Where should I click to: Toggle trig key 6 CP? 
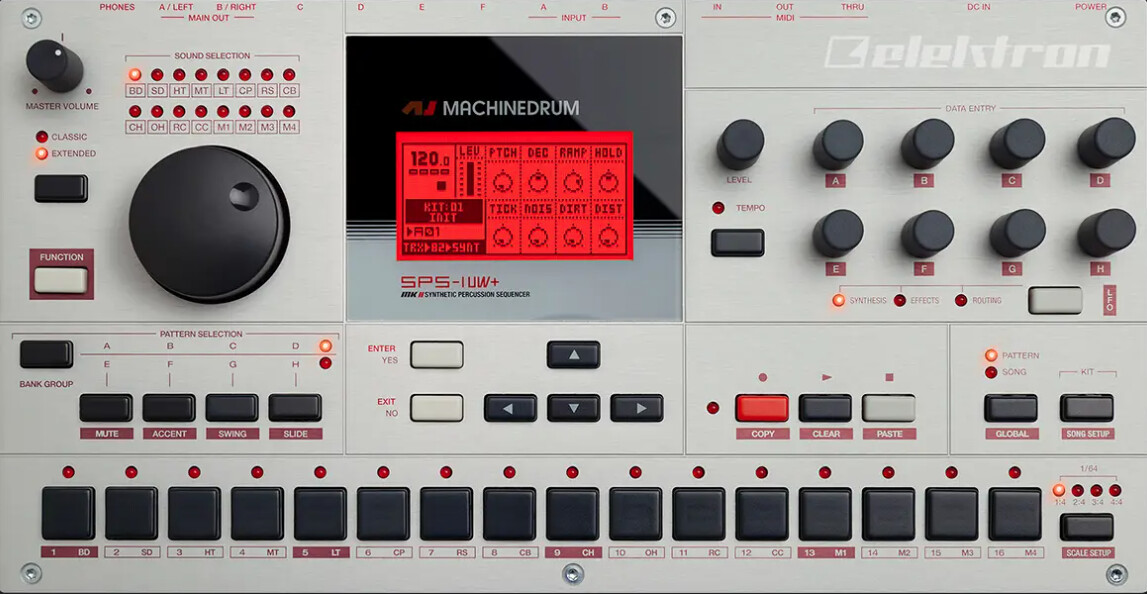click(x=383, y=514)
